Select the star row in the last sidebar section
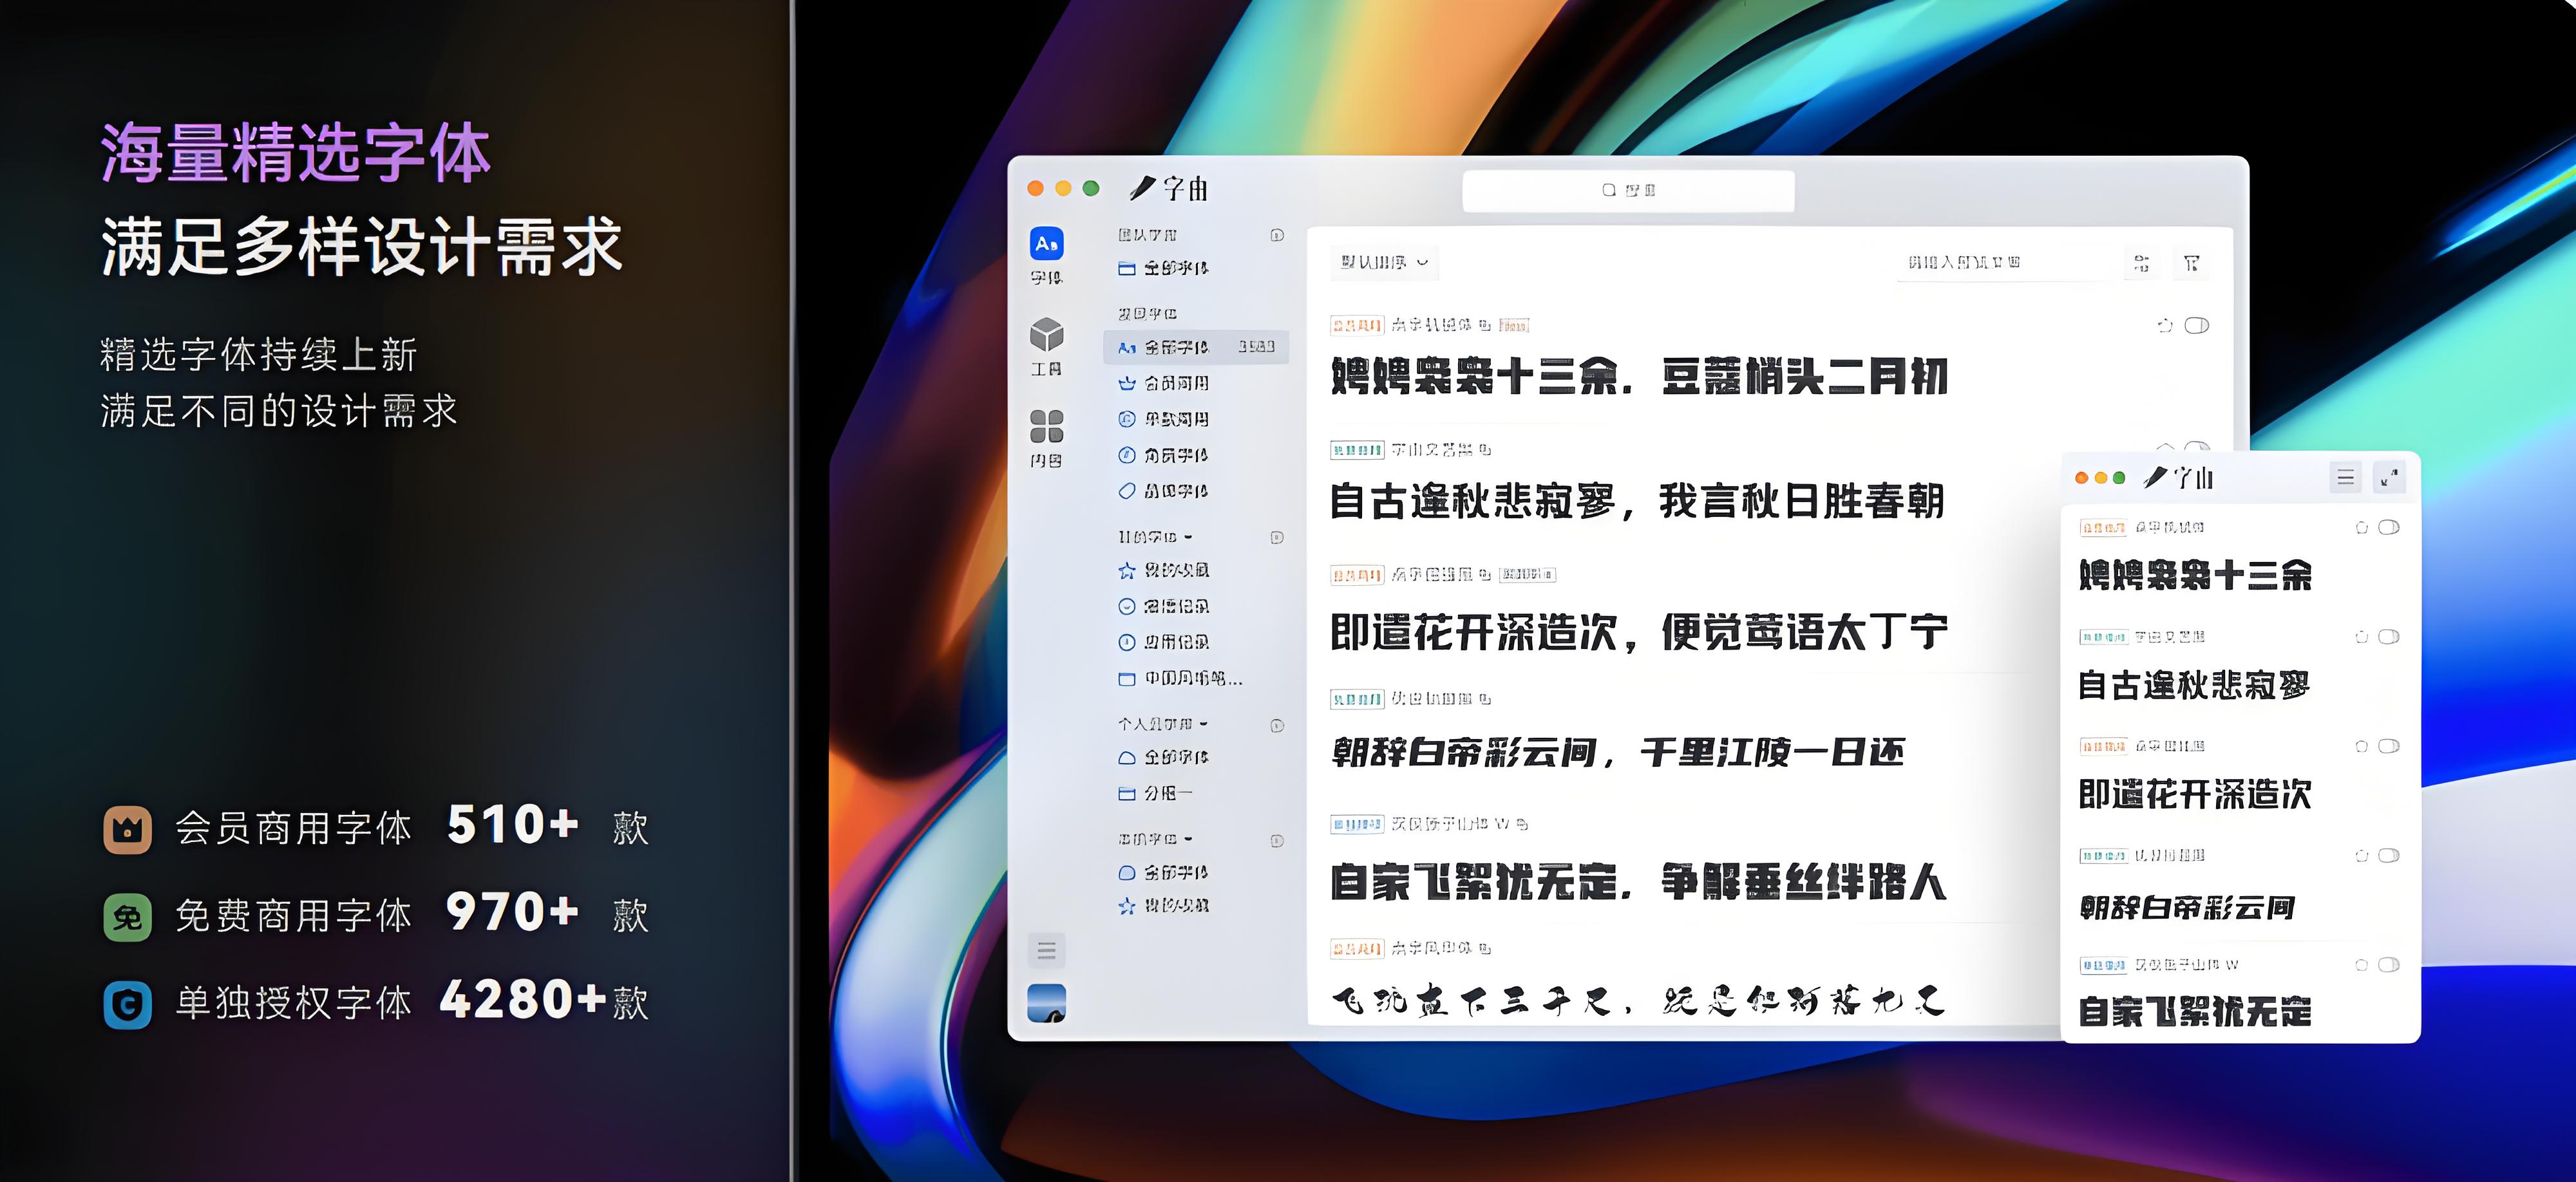The image size is (2576, 1182). point(1196,906)
